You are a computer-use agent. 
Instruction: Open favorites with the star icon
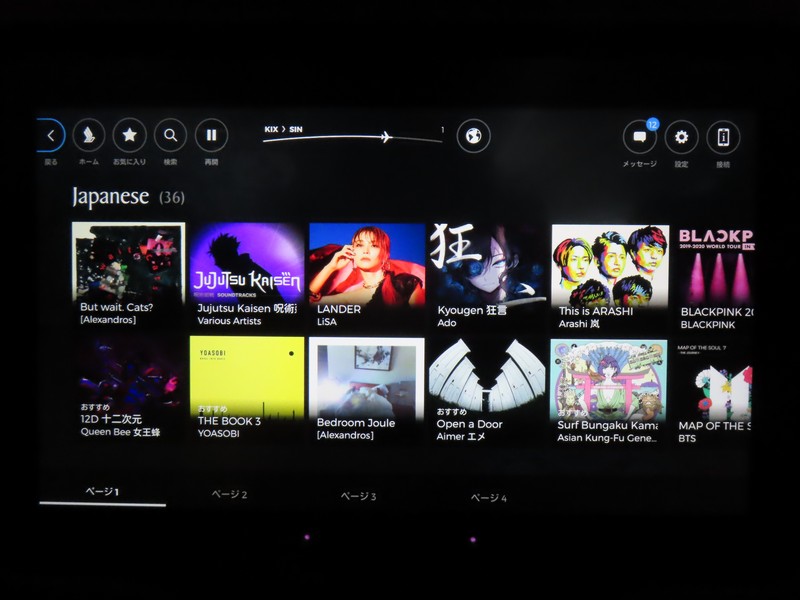coord(129,135)
